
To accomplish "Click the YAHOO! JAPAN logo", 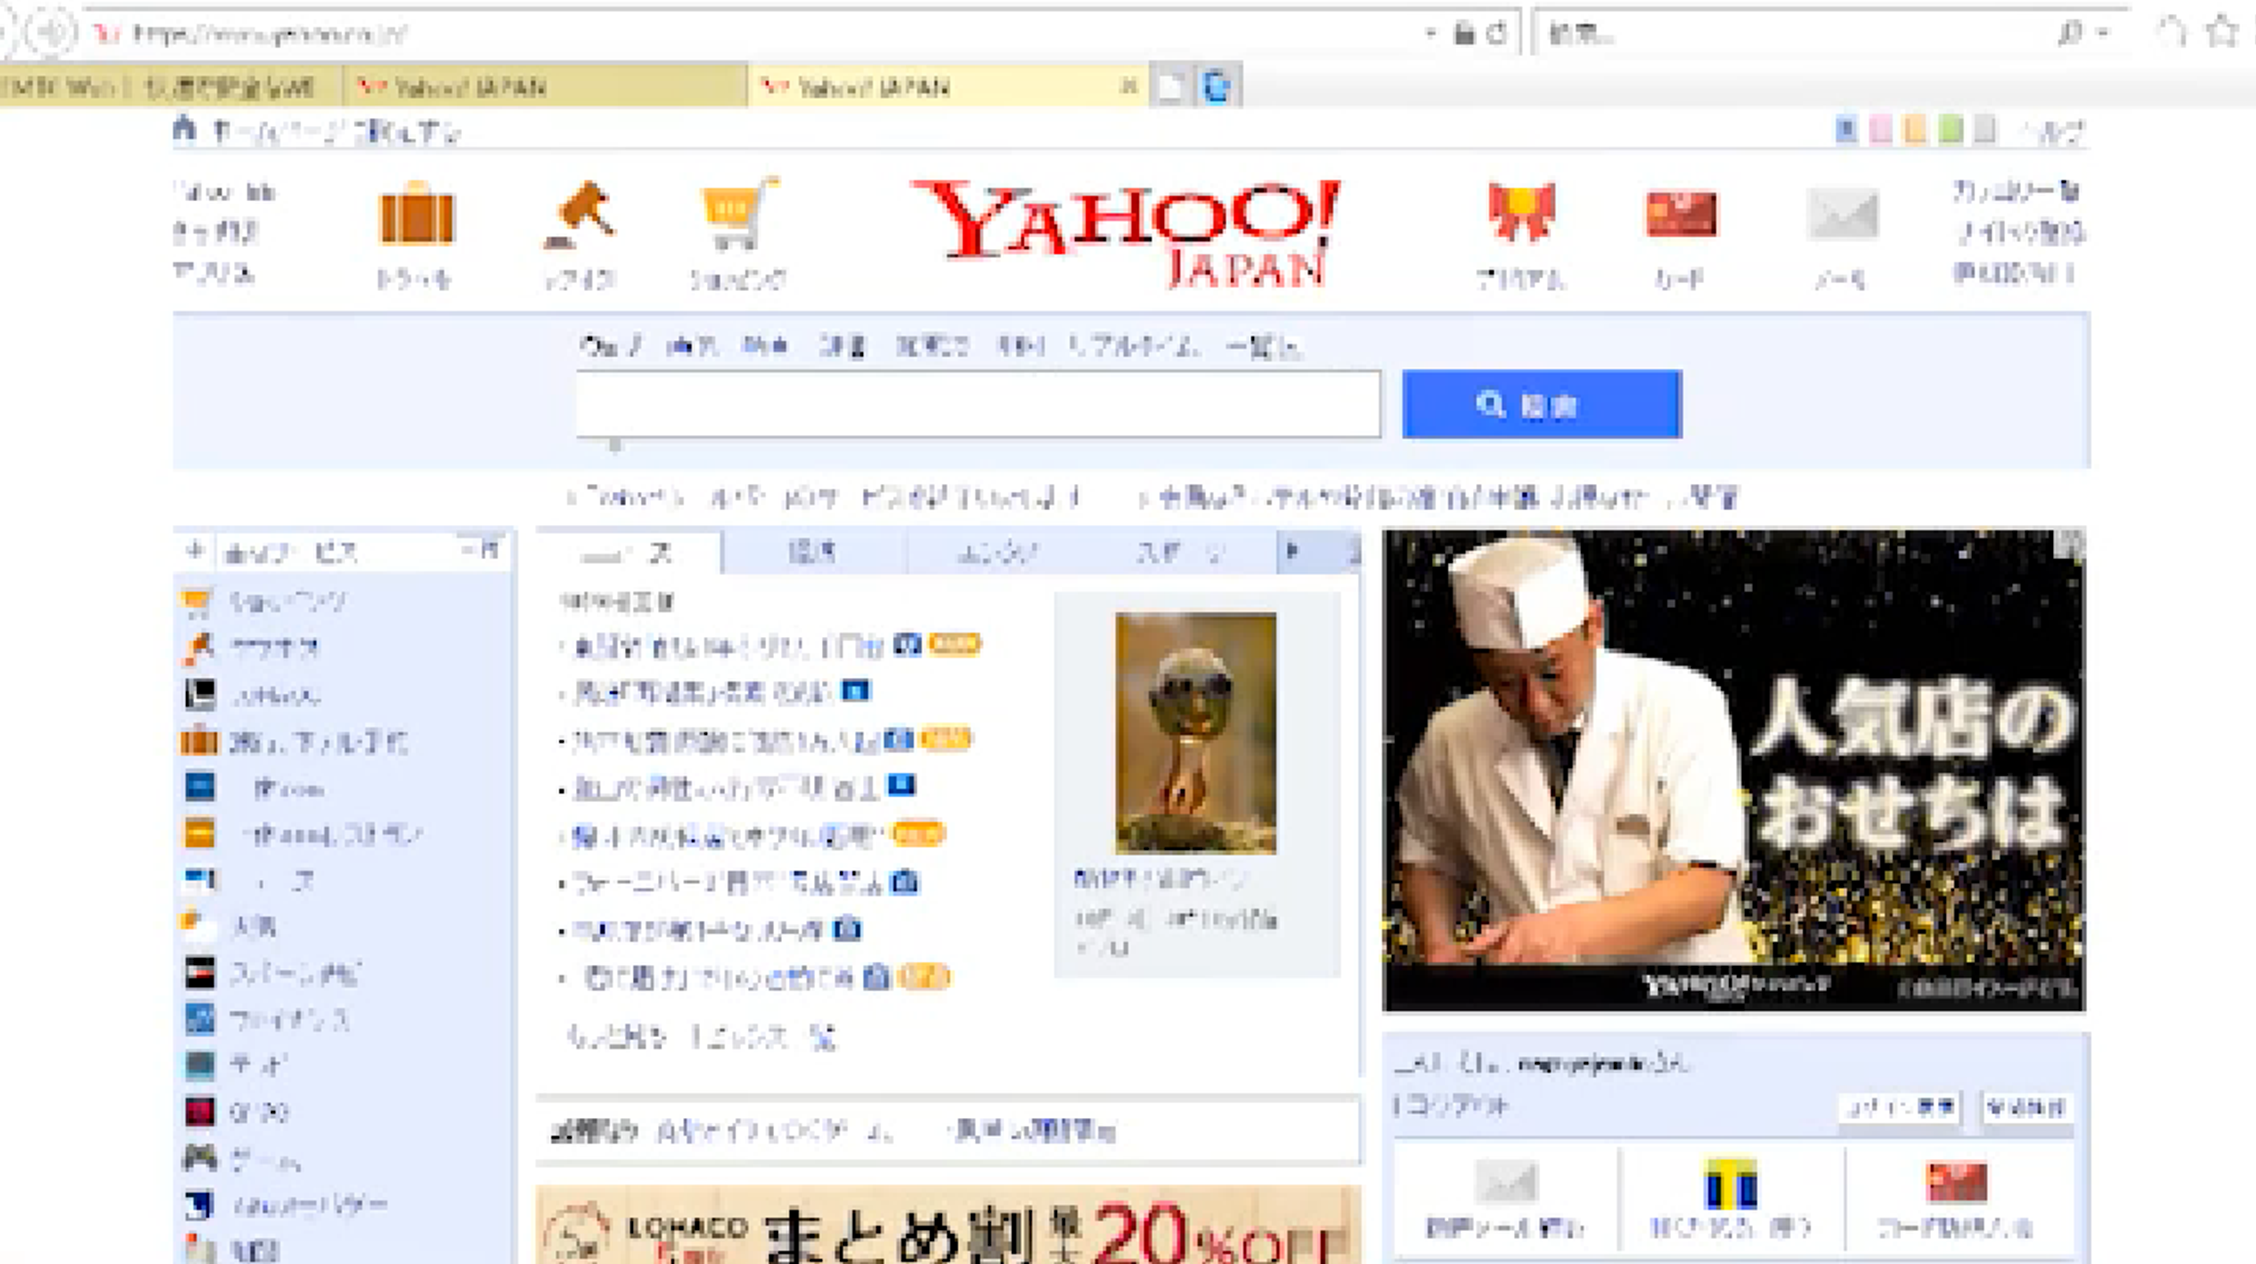I will [x=1127, y=234].
